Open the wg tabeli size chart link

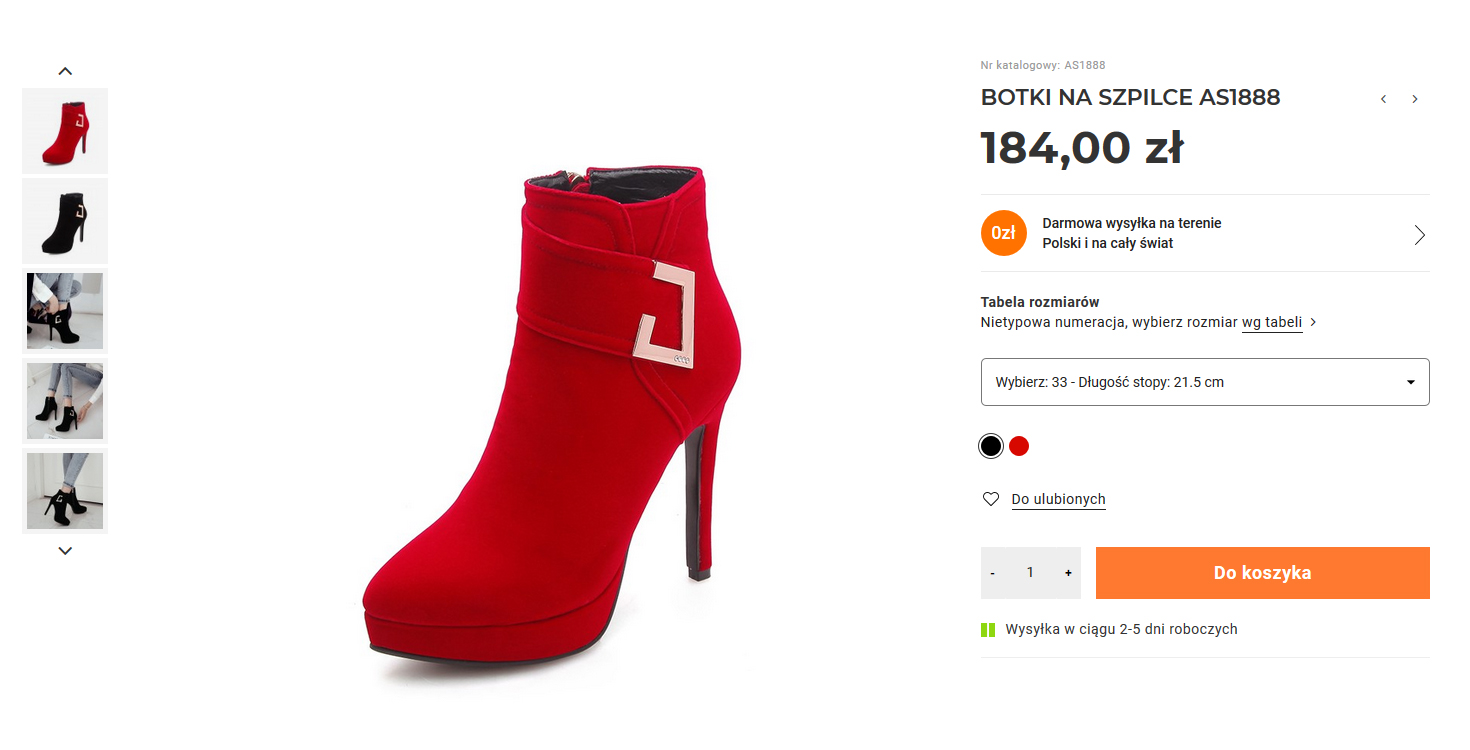point(1272,323)
